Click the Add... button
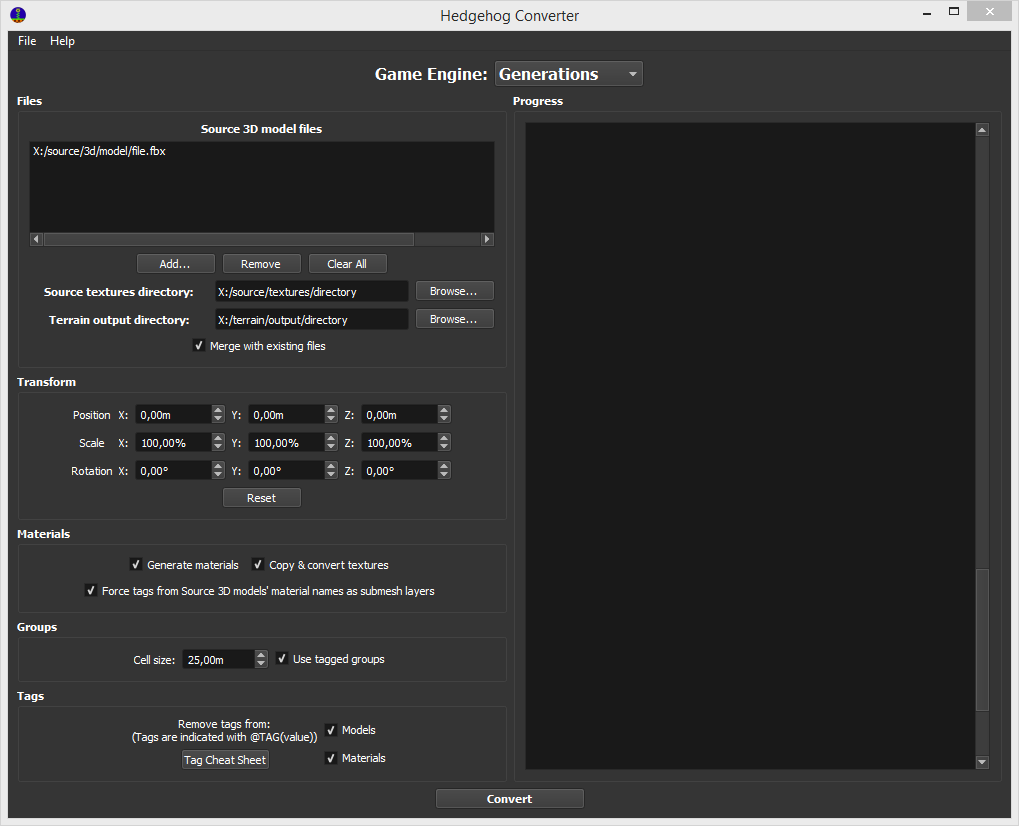Viewport: 1019px width, 826px height. click(175, 264)
